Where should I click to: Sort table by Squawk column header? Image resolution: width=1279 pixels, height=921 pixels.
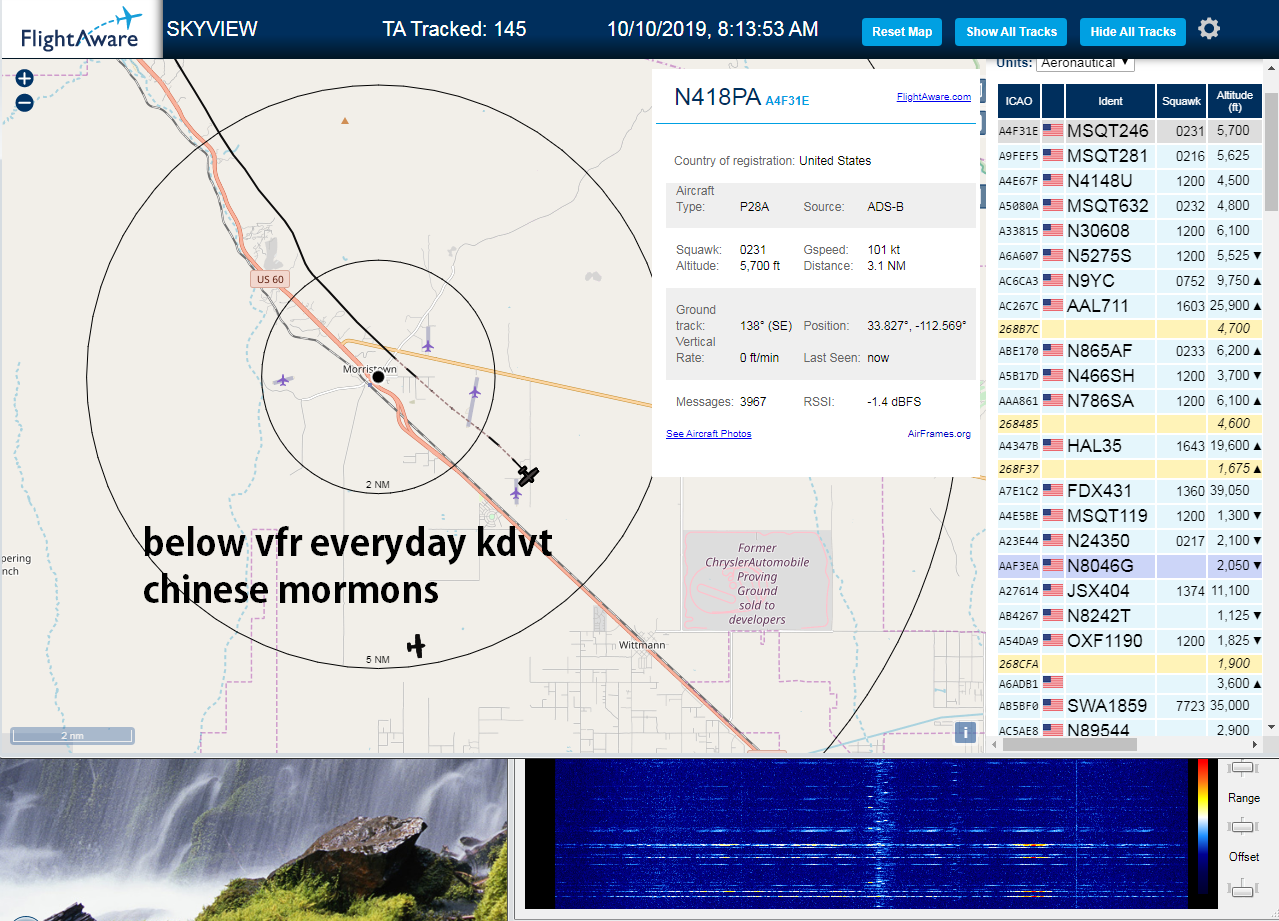[x=1182, y=101]
